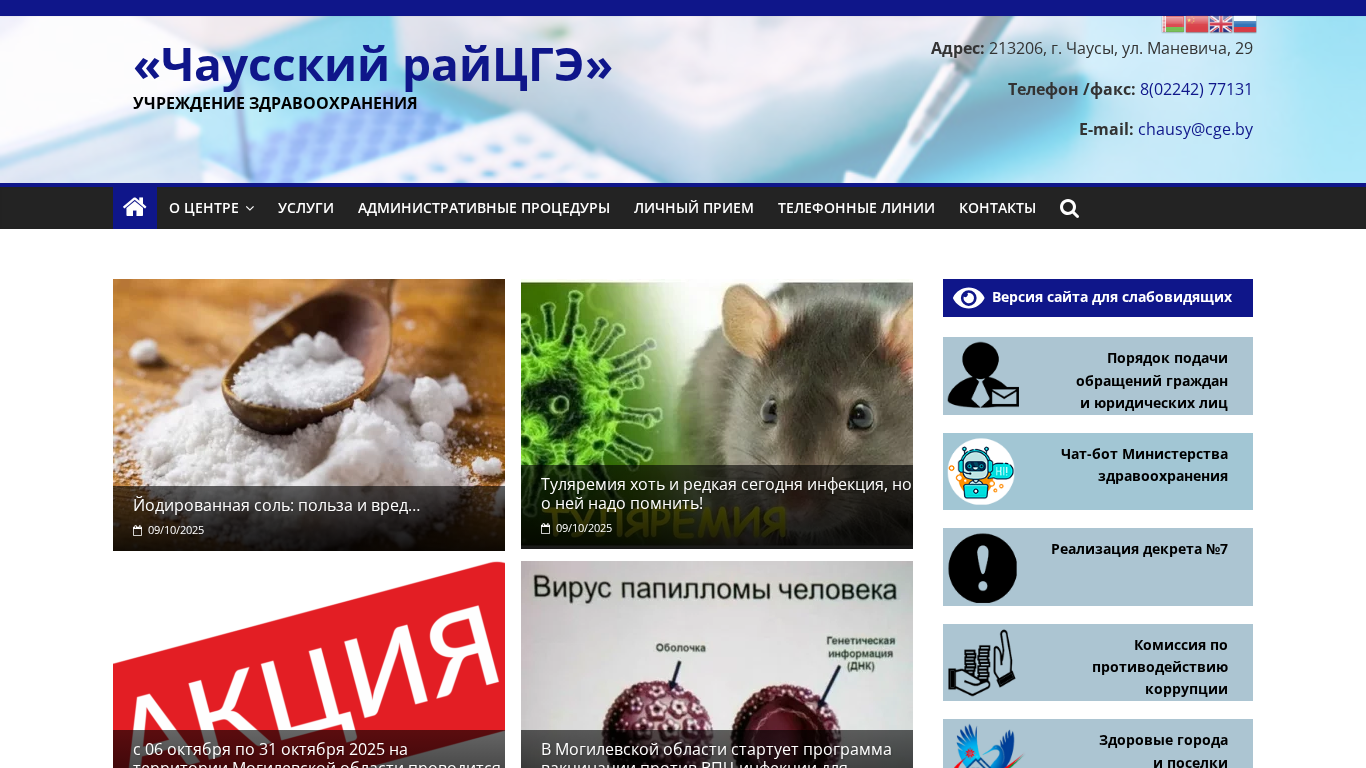Click the exclamation mark decree icon
1366x768 pixels.
point(982,567)
